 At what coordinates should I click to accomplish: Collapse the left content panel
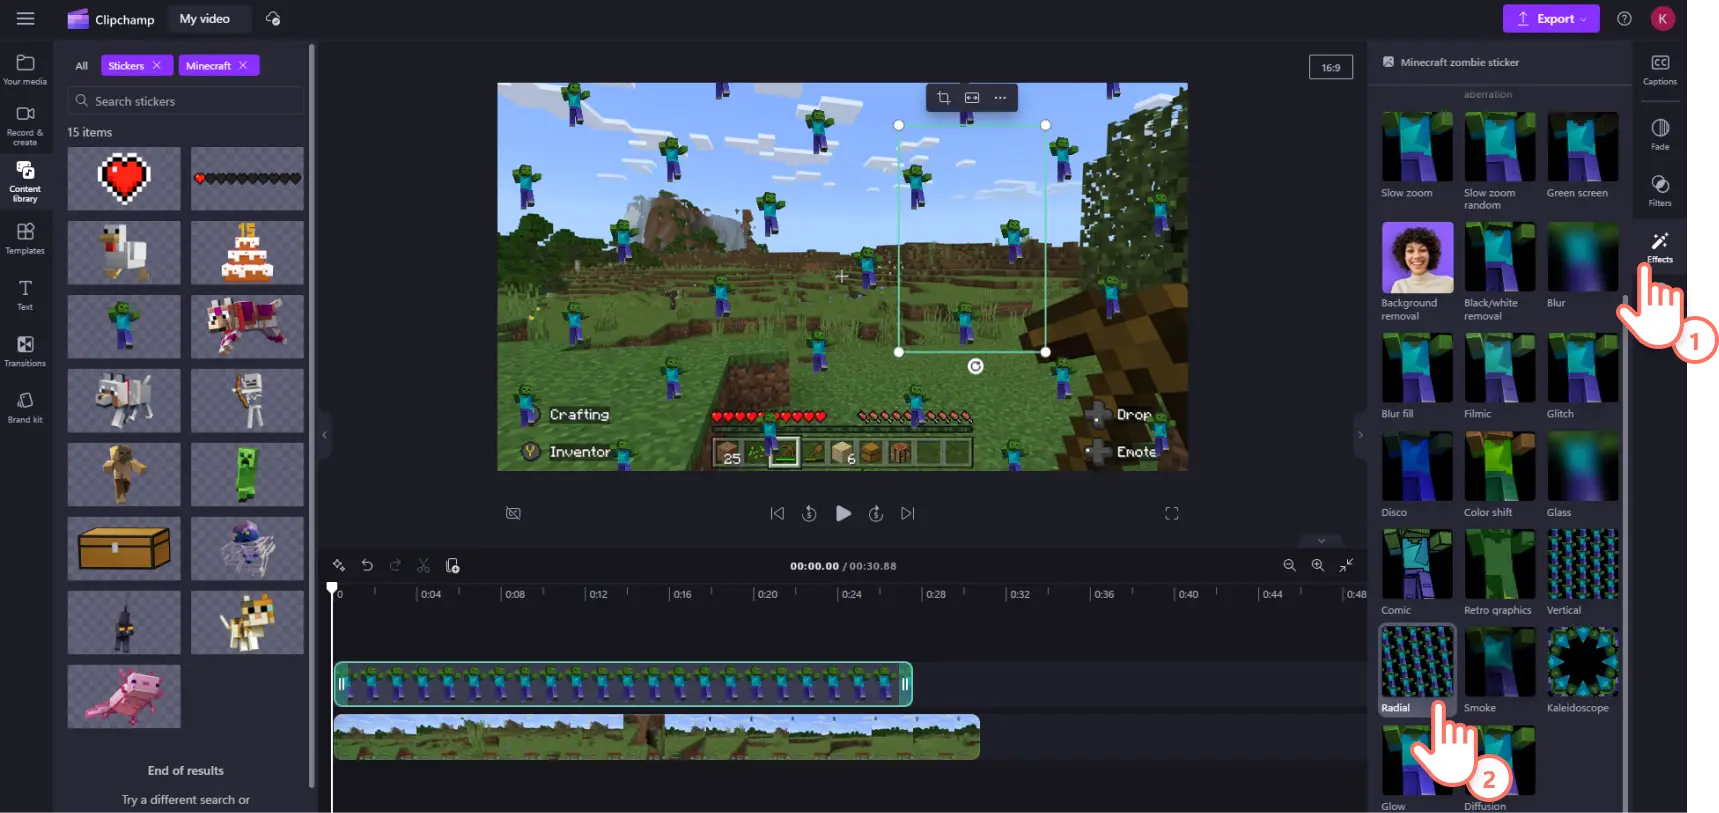324,435
